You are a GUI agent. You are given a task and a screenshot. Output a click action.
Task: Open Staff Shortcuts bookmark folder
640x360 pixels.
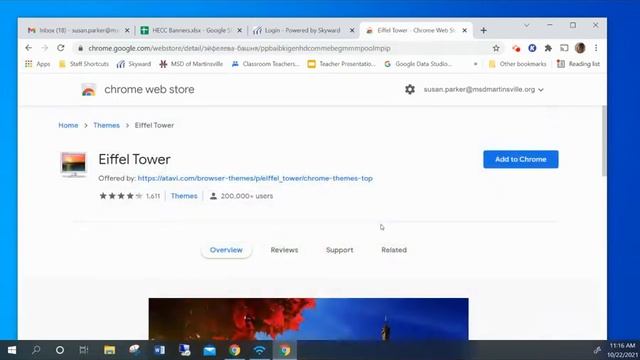tap(84, 64)
